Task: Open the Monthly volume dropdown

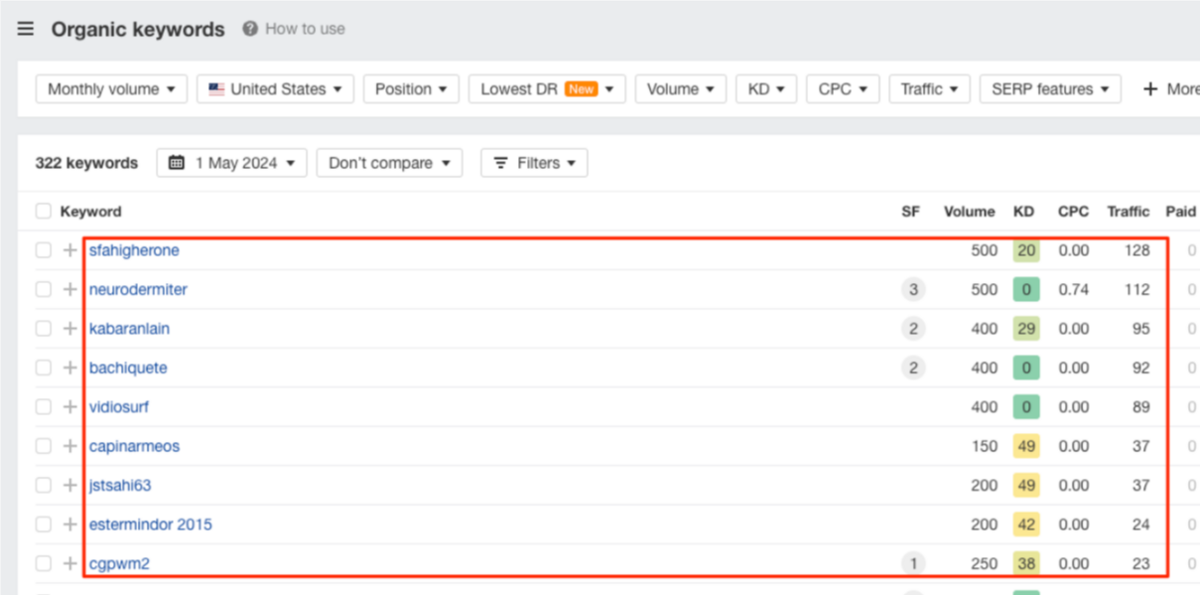Action: point(110,88)
